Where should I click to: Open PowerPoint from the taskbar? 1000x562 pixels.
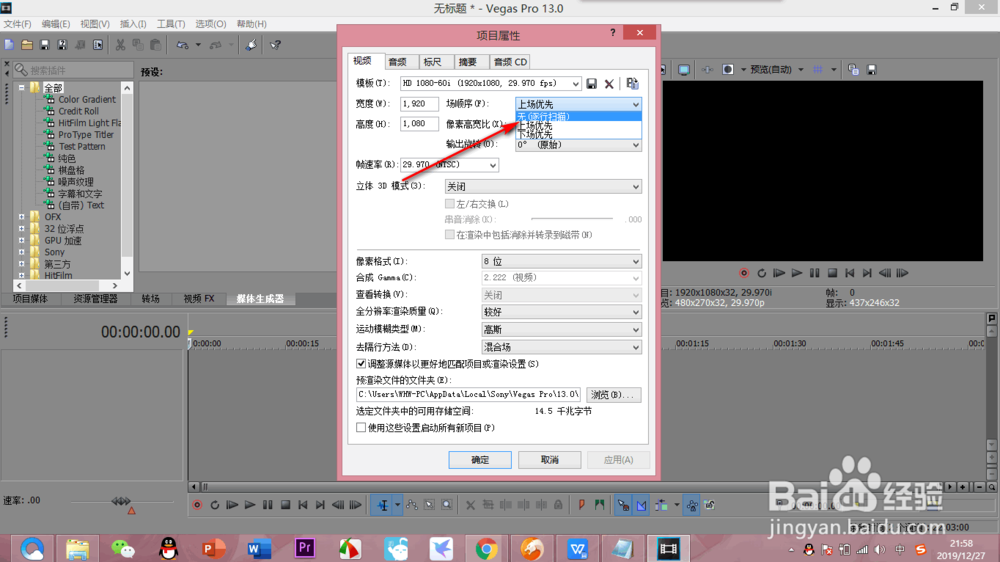tap(214, 549)
